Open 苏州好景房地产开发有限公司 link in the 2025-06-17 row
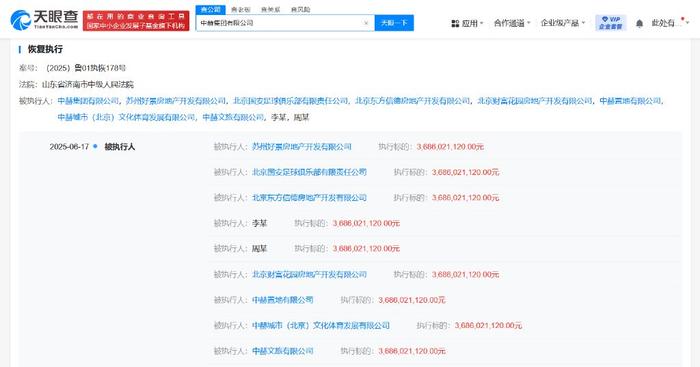Image resolution: width=700 pixels, height=367 pixels. 302,146
